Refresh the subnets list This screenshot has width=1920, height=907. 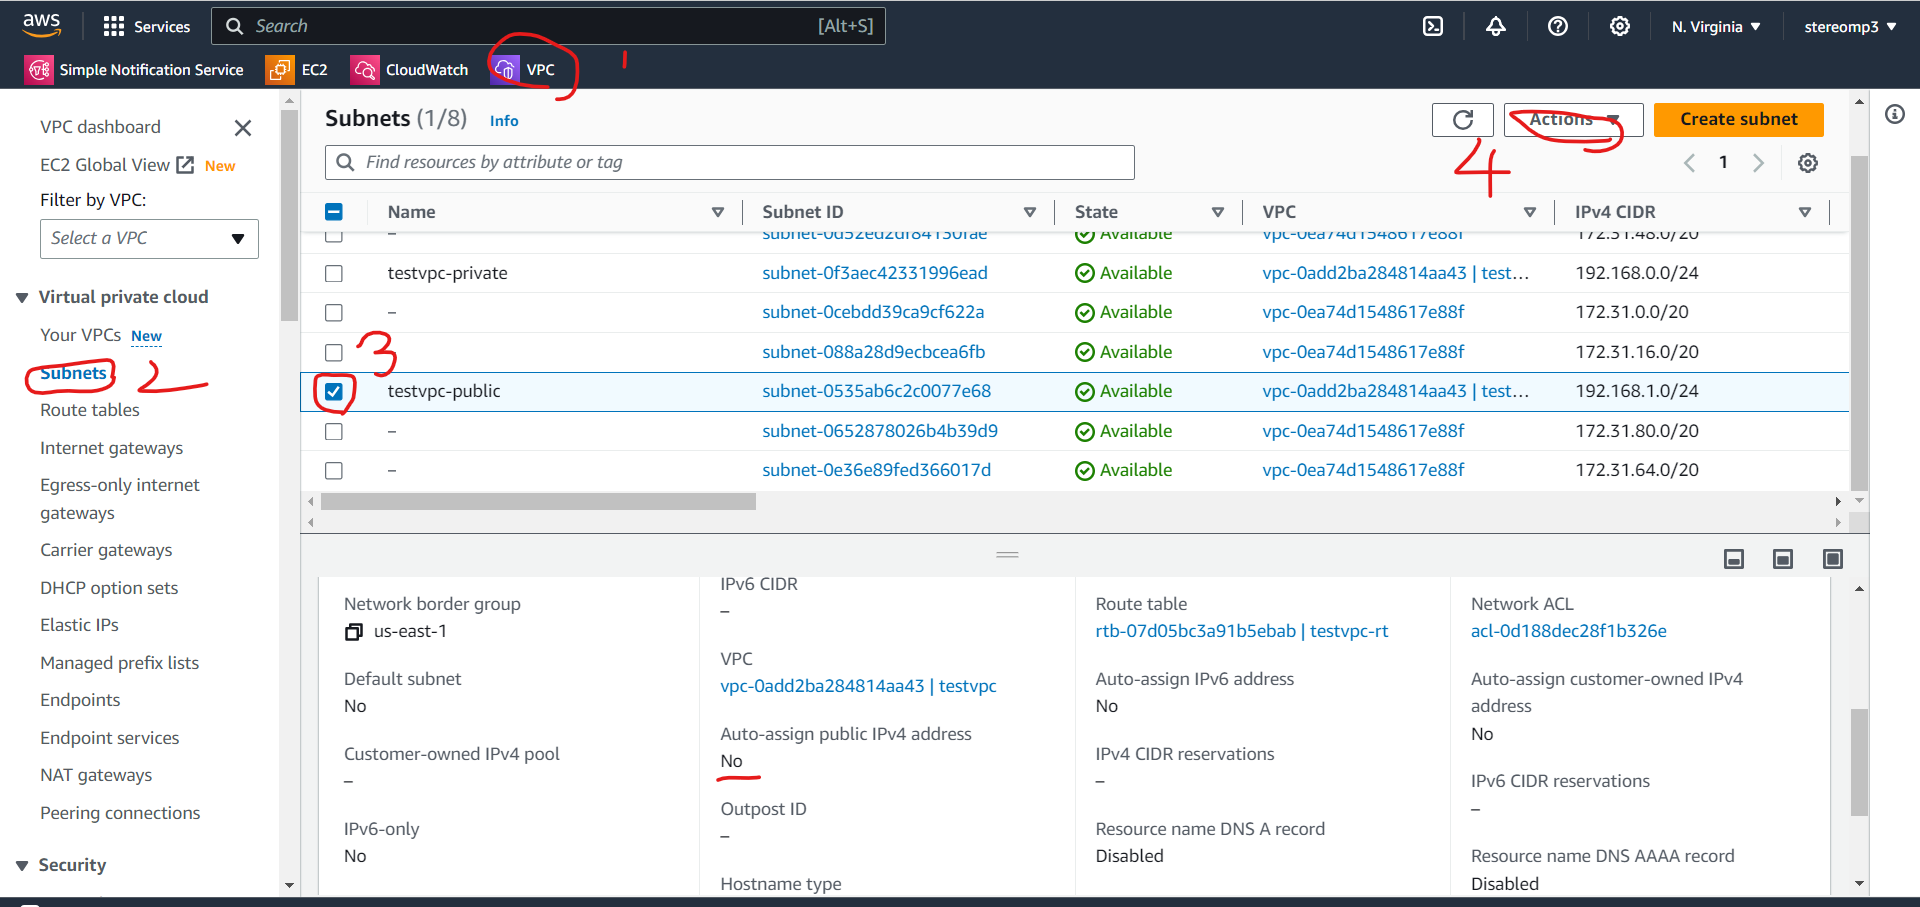click(x=1462, y=120)
